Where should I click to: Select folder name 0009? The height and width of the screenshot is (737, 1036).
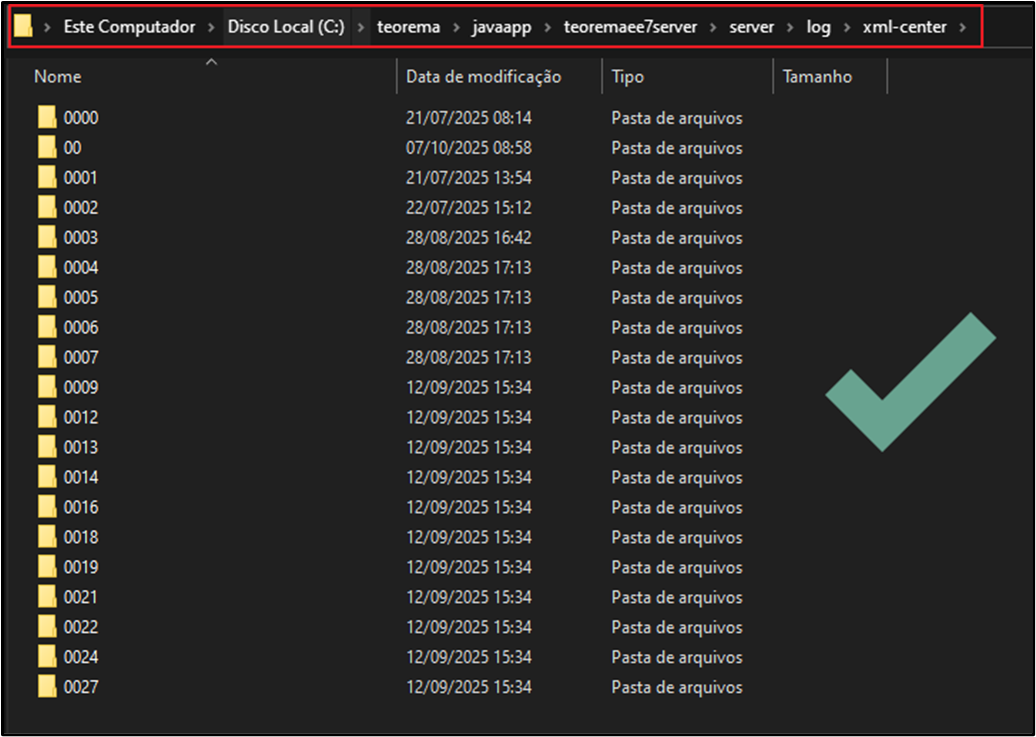tap(81, 387)
